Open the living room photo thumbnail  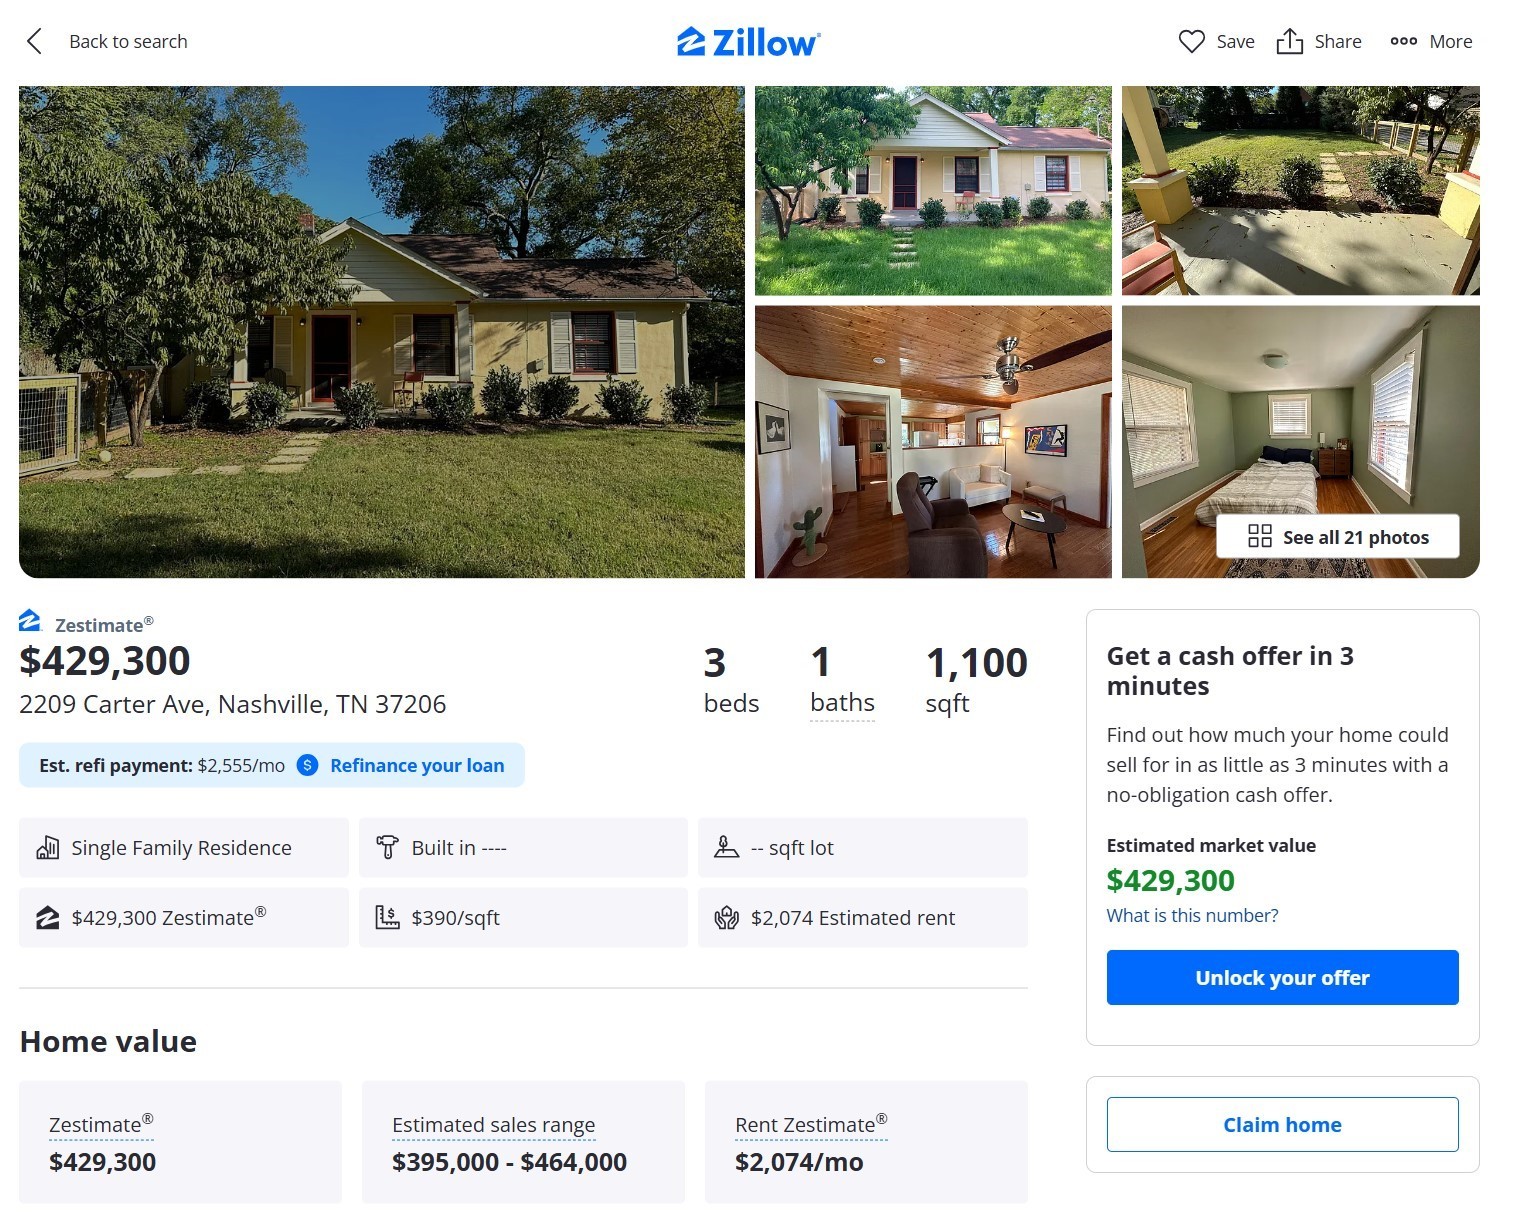933,442
